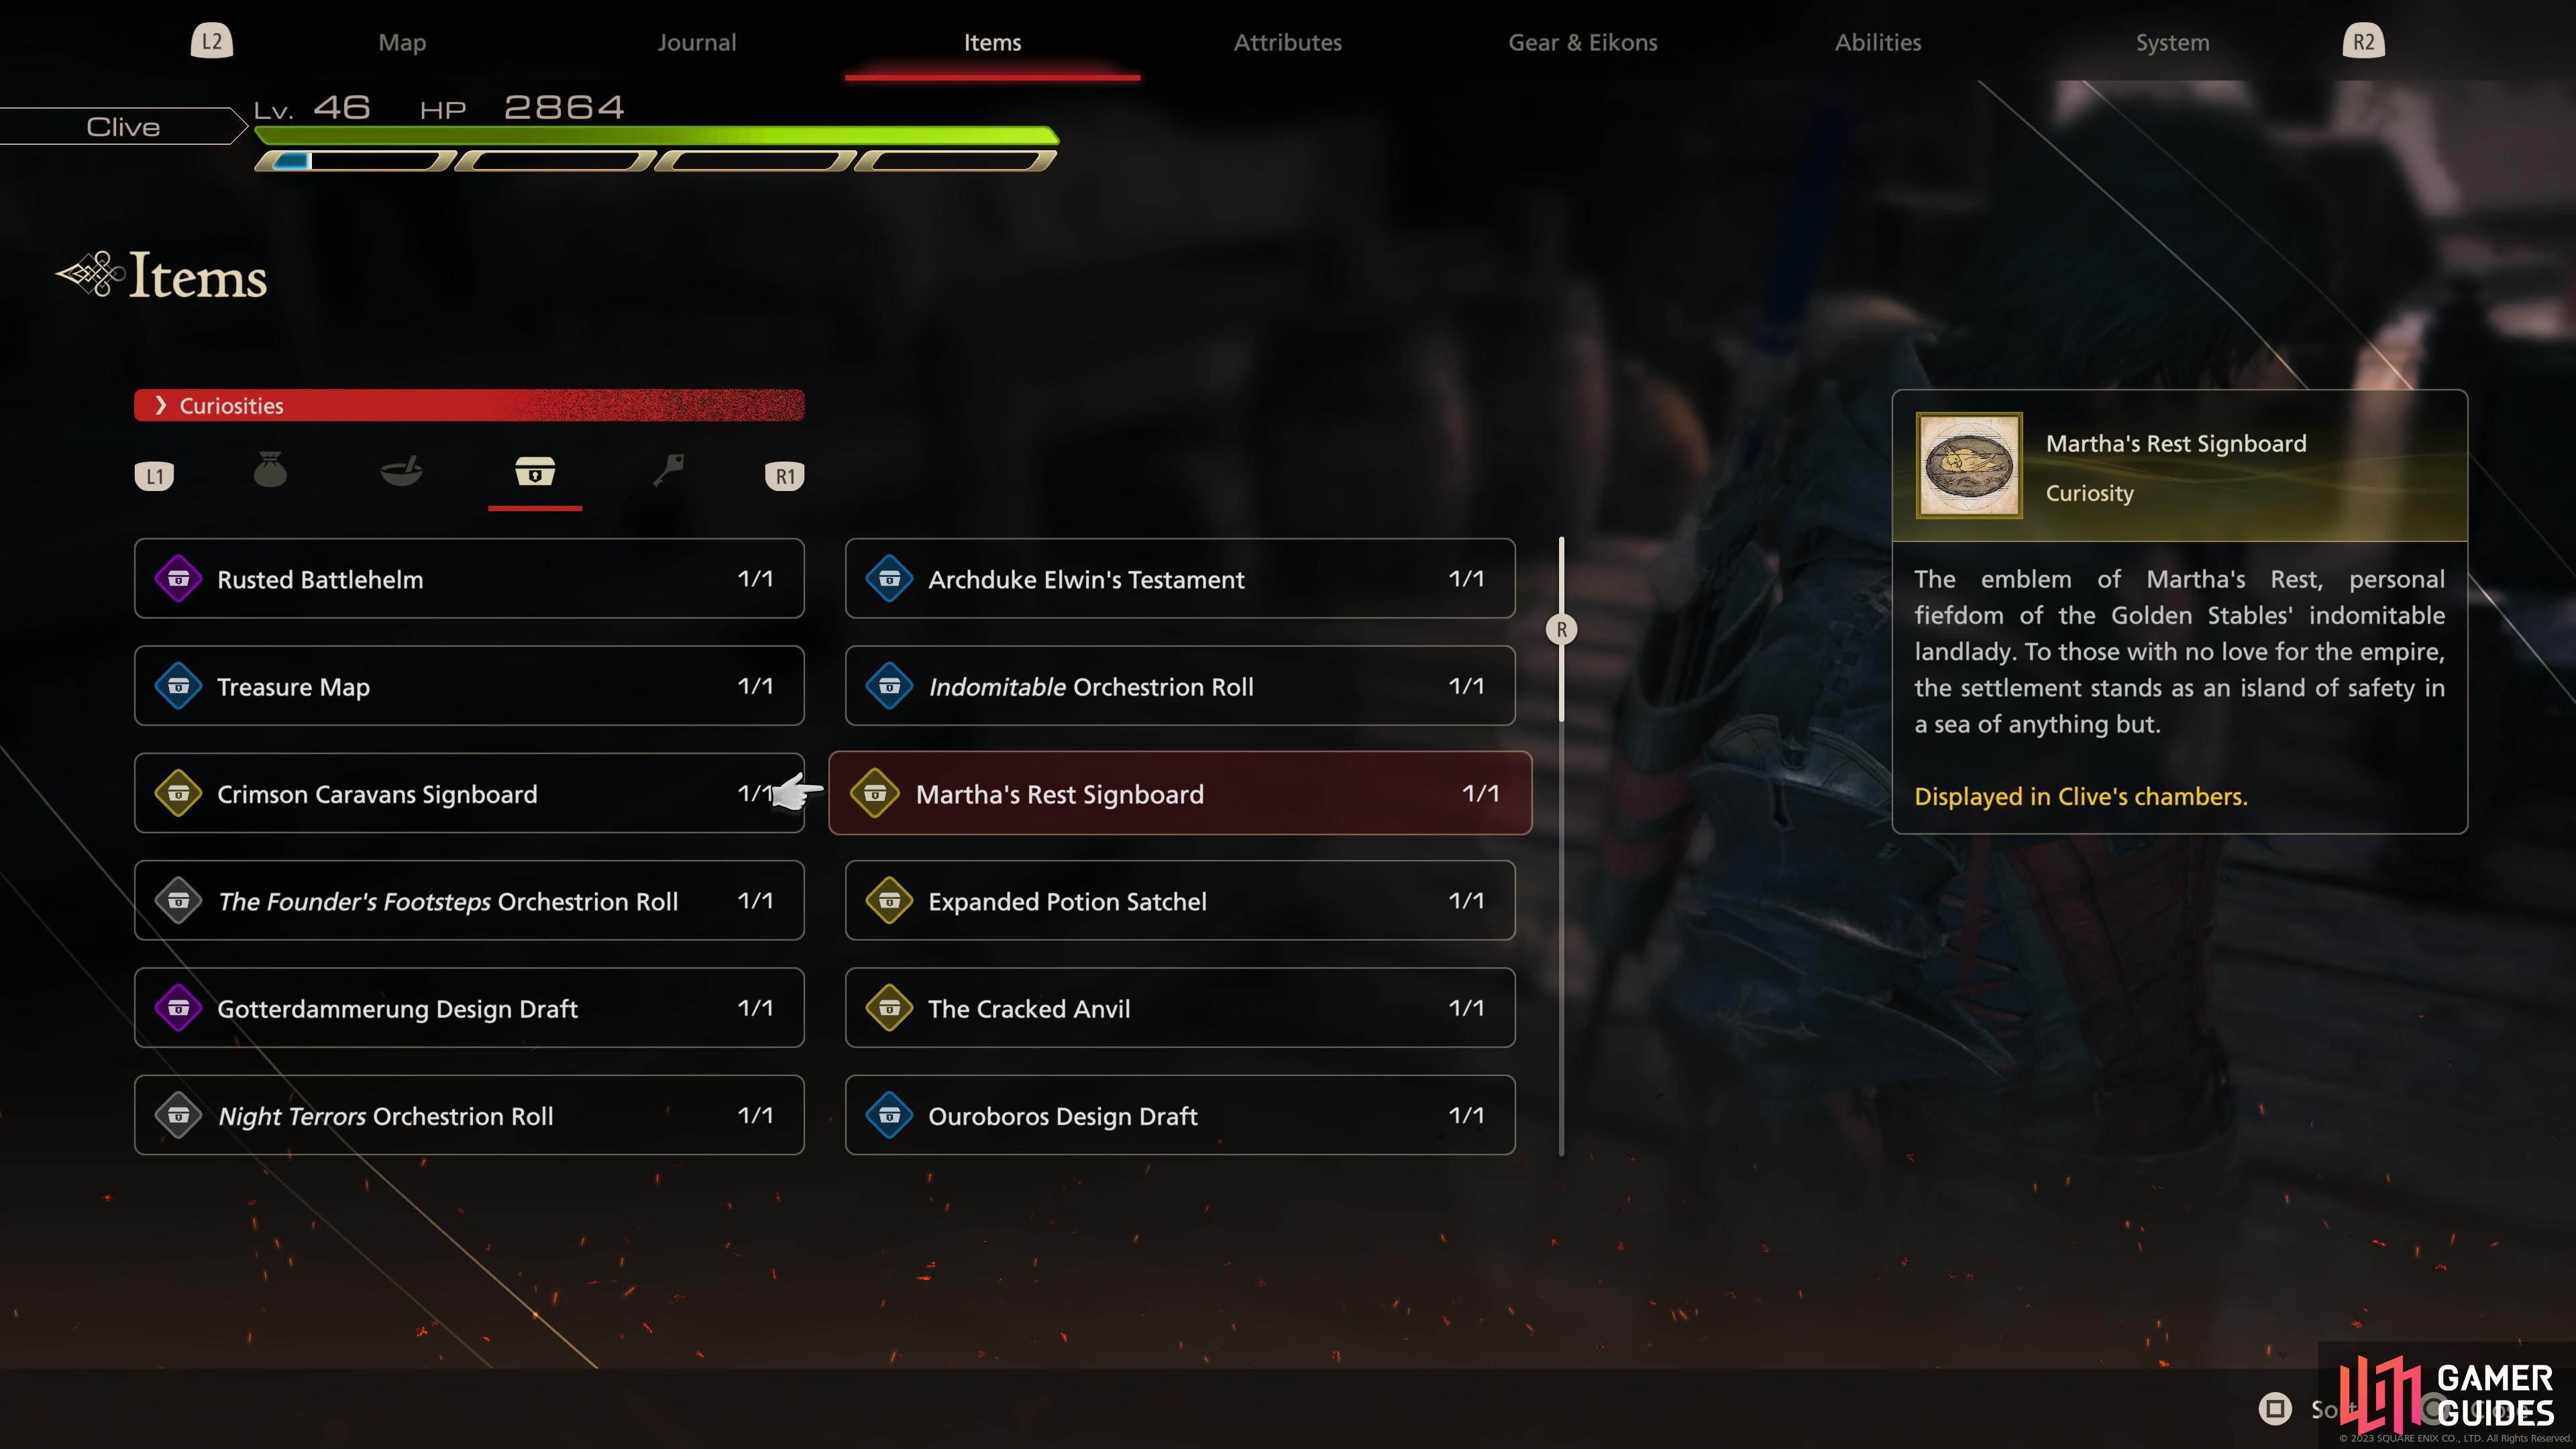
Task: Click the item list scrollbar R handle
Action: [1561, 630]
